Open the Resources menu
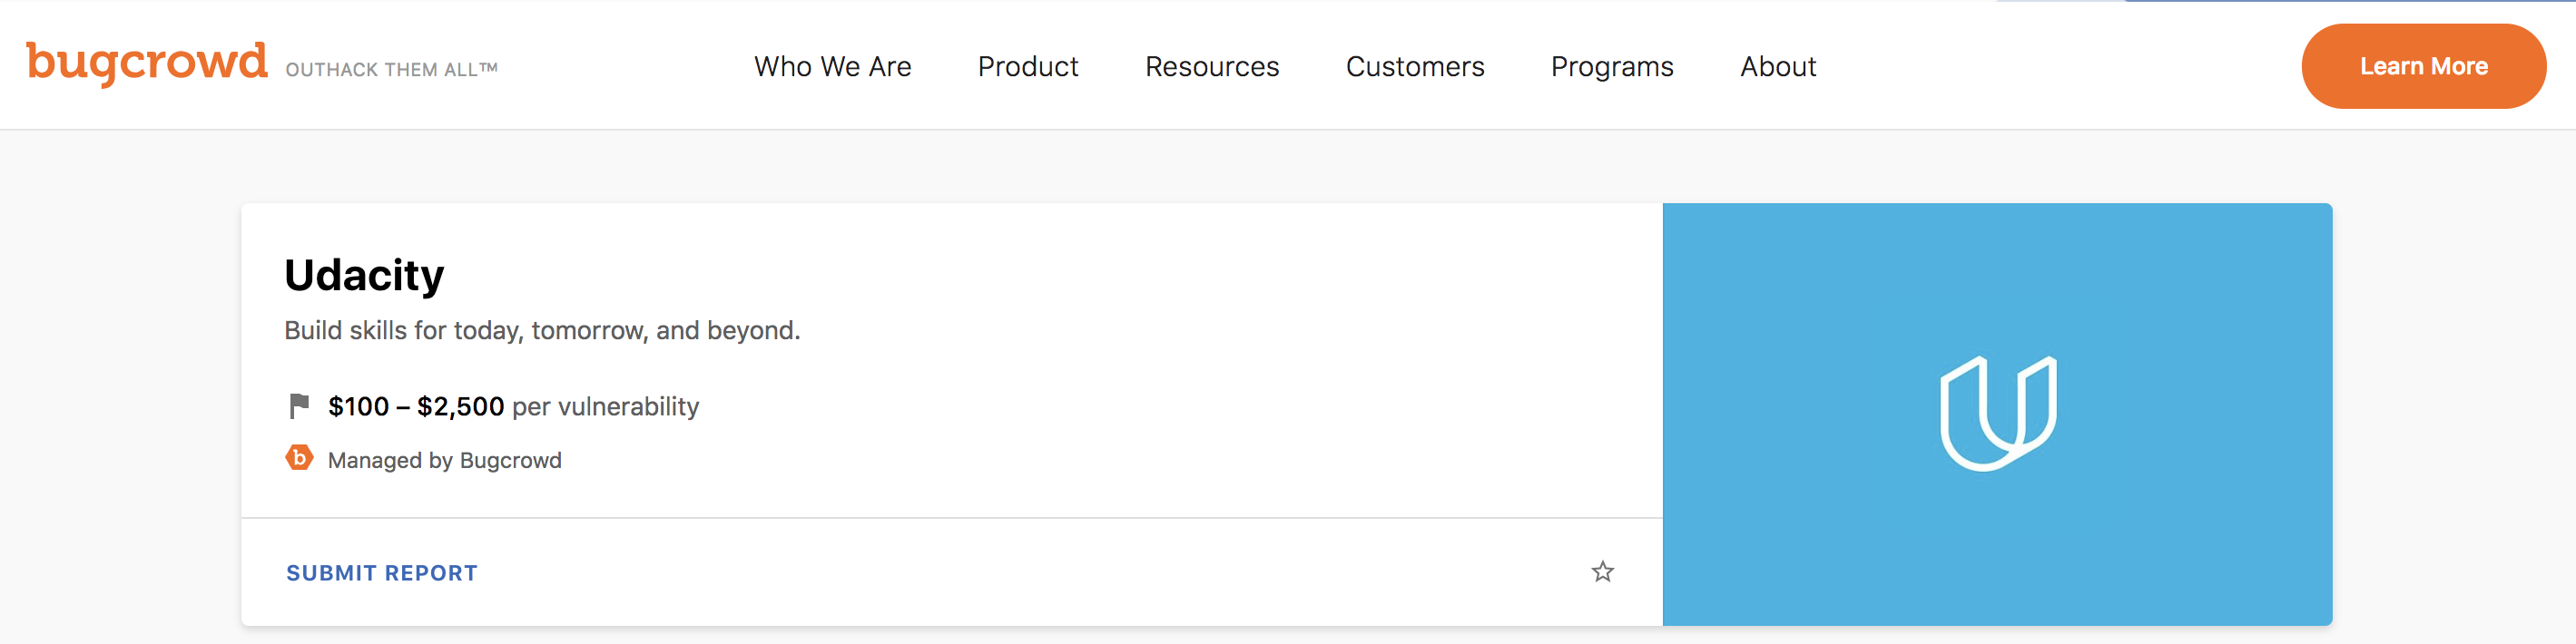This screenshot has width=2576, height=644. 1211,67
